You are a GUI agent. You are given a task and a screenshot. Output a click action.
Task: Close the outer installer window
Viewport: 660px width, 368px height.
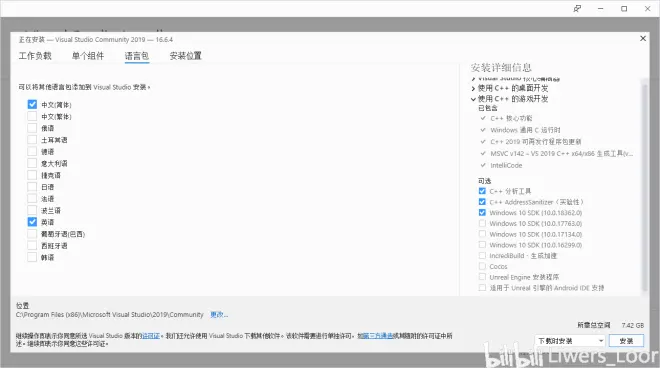tap(648, 8)
